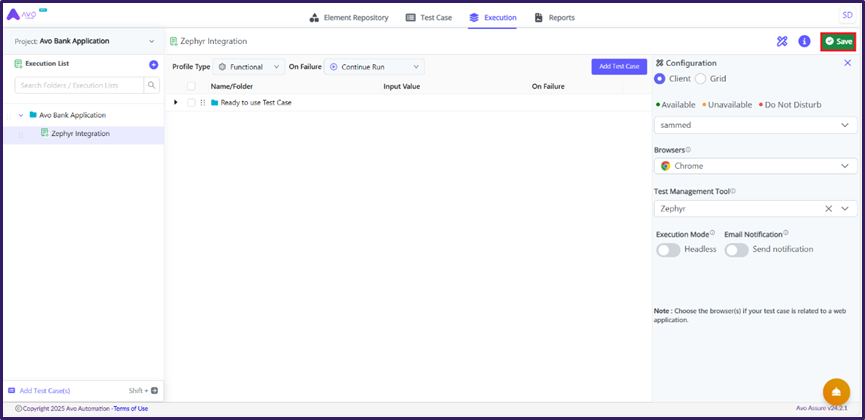Click the Search Folders / Execution Lists field
Image resolution: width=865 pixels, height=420 pixels.
(x=78, y=86)
